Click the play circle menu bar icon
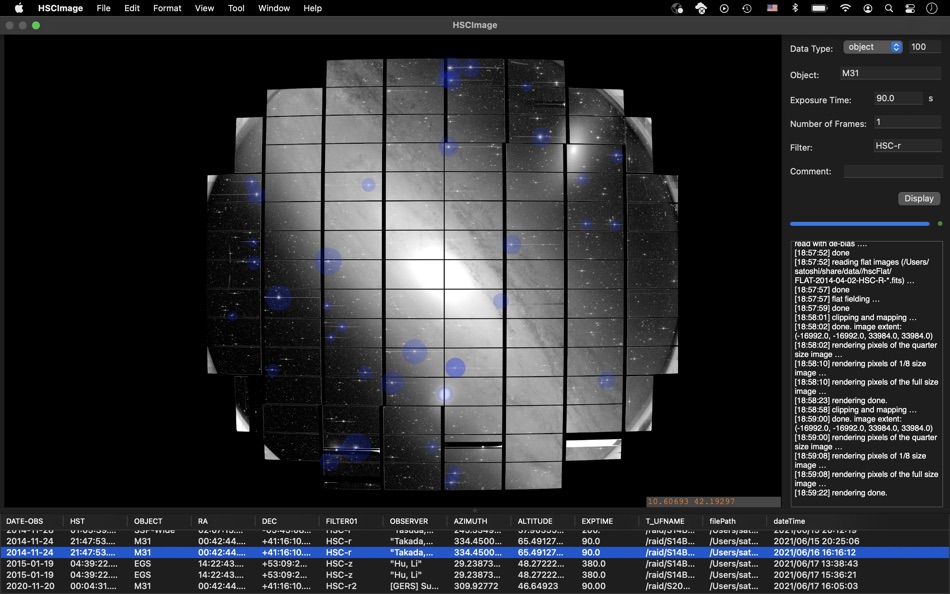This screenshot has width=950, height=594. point(724,8)
